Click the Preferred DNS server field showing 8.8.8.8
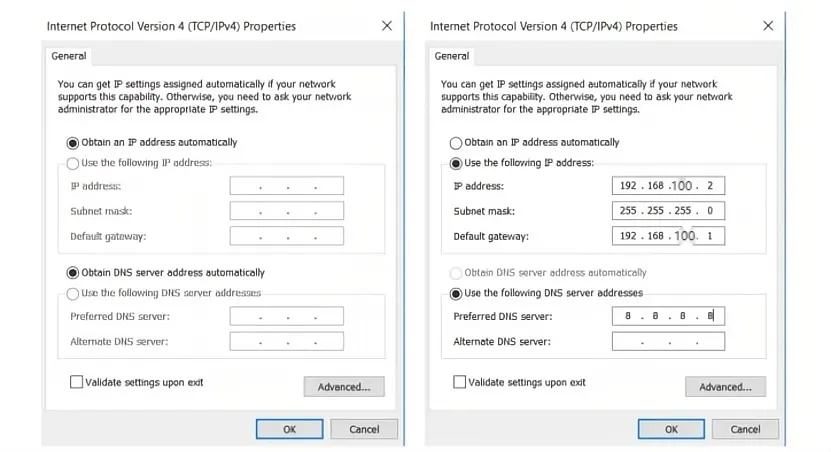The image size is (831, 452). click(x=668, y=316)
